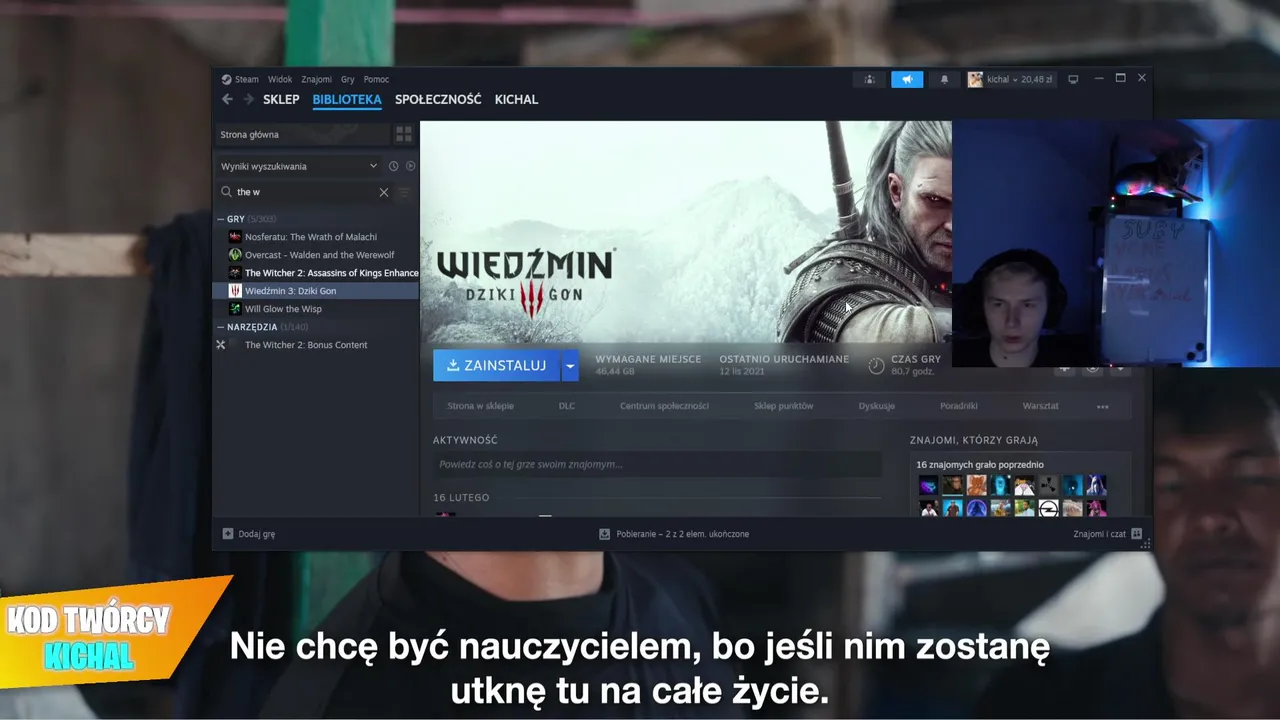
Task: Click the activity status text field
Action: coord(658,464)
